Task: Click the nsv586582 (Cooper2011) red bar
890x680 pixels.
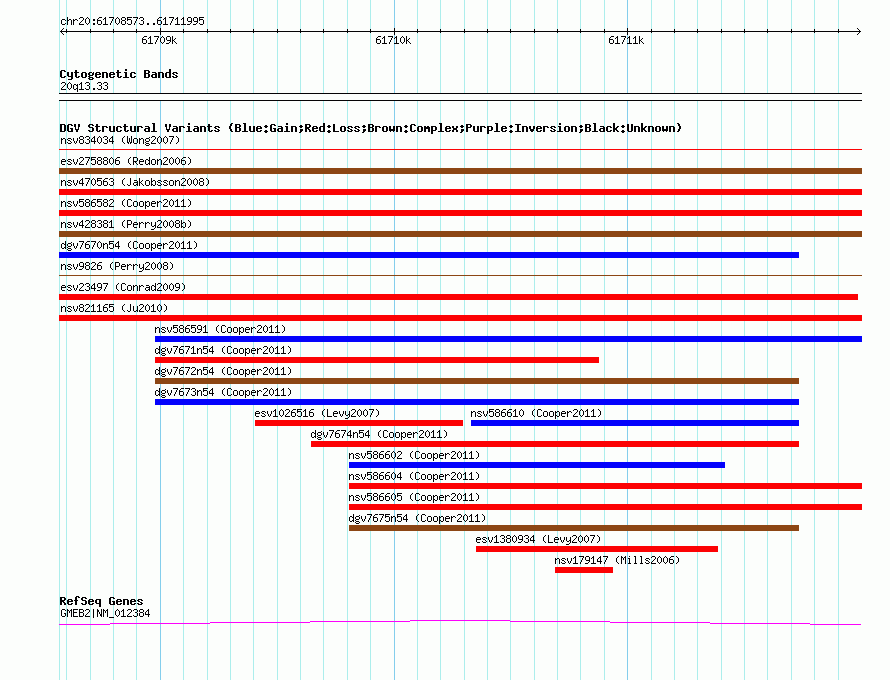Action: coord(460,213)
